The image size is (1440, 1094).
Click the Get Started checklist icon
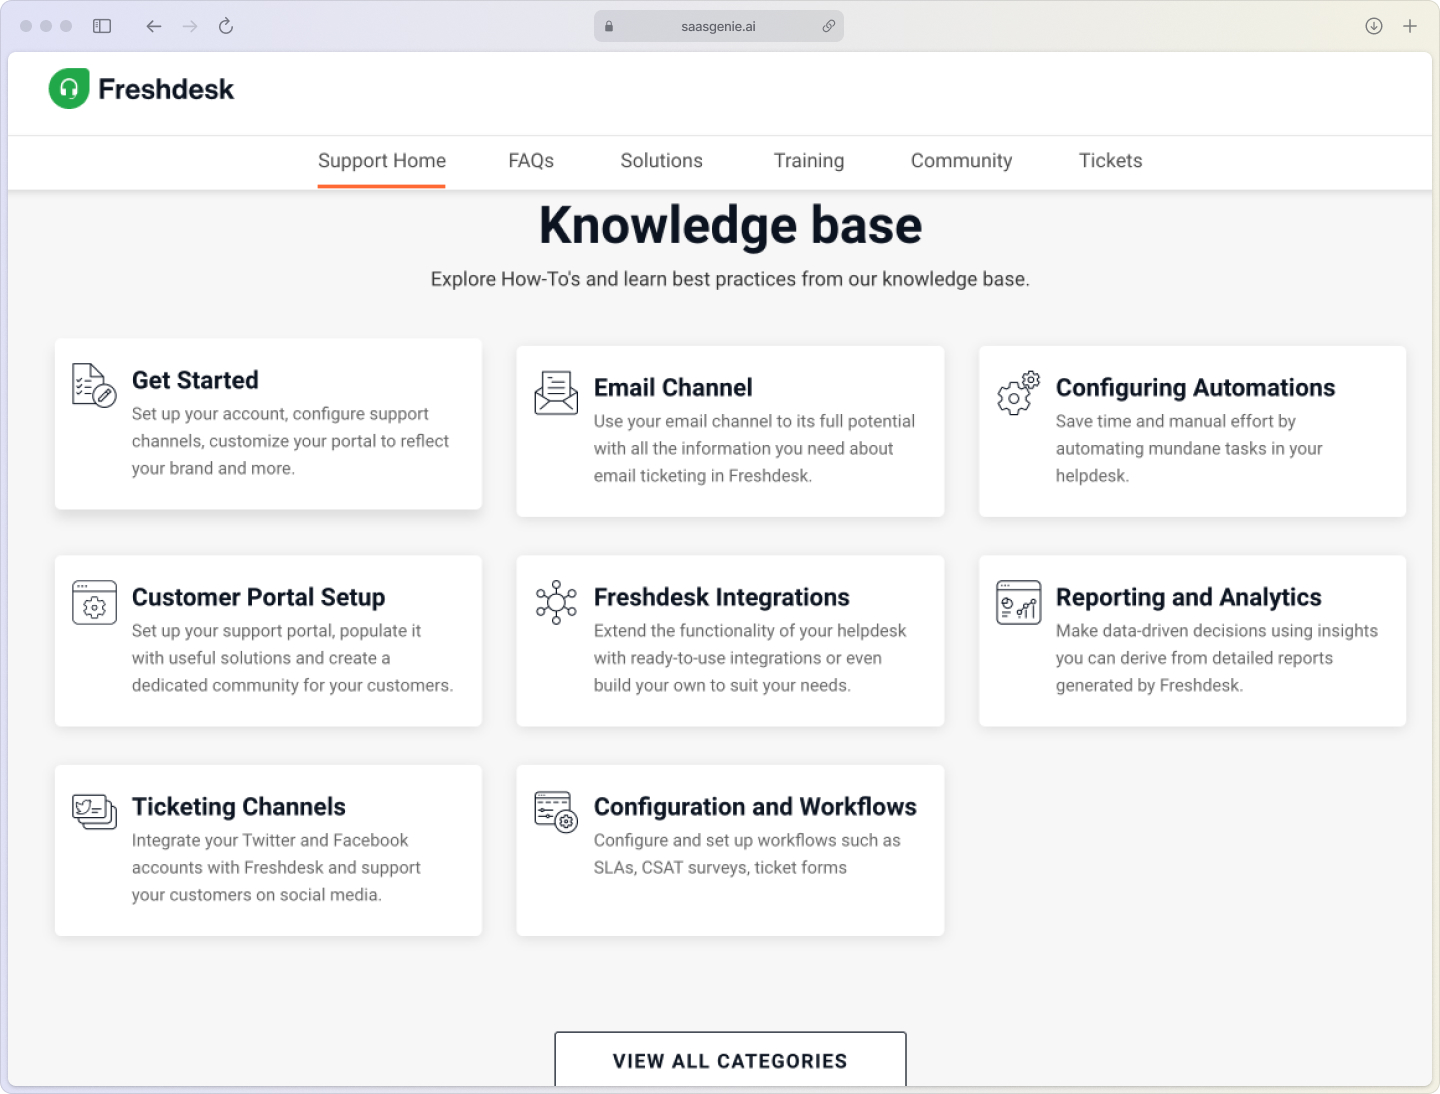pyautogui.click(x=94, y=386)
